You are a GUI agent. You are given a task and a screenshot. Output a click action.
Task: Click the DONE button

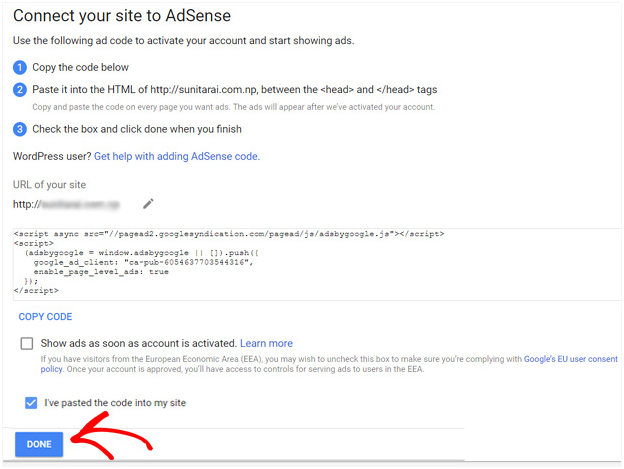pyautogui.click(x=39, y=444)
